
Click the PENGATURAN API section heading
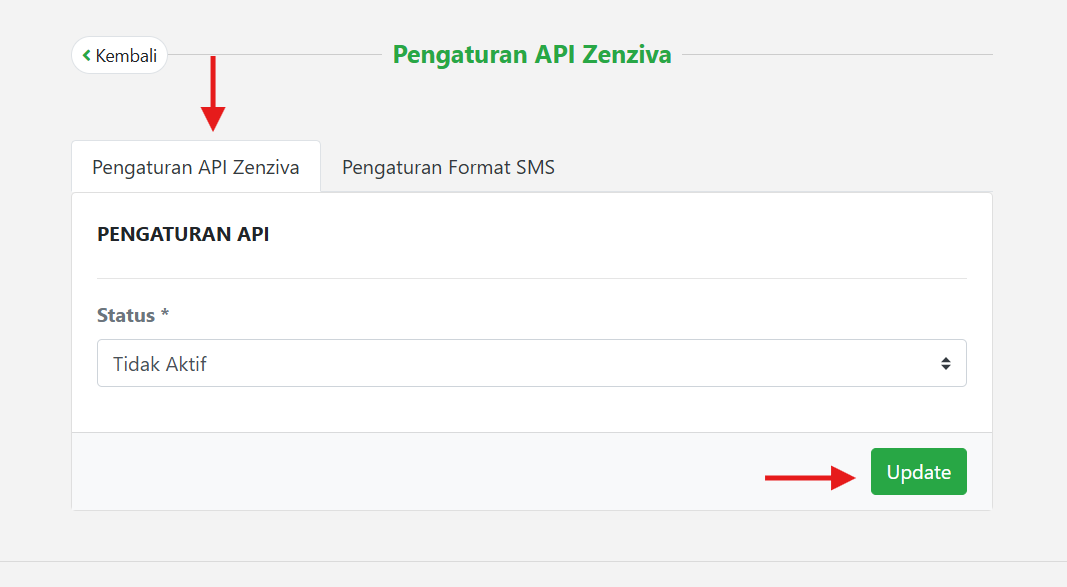[x=183, y=234]
